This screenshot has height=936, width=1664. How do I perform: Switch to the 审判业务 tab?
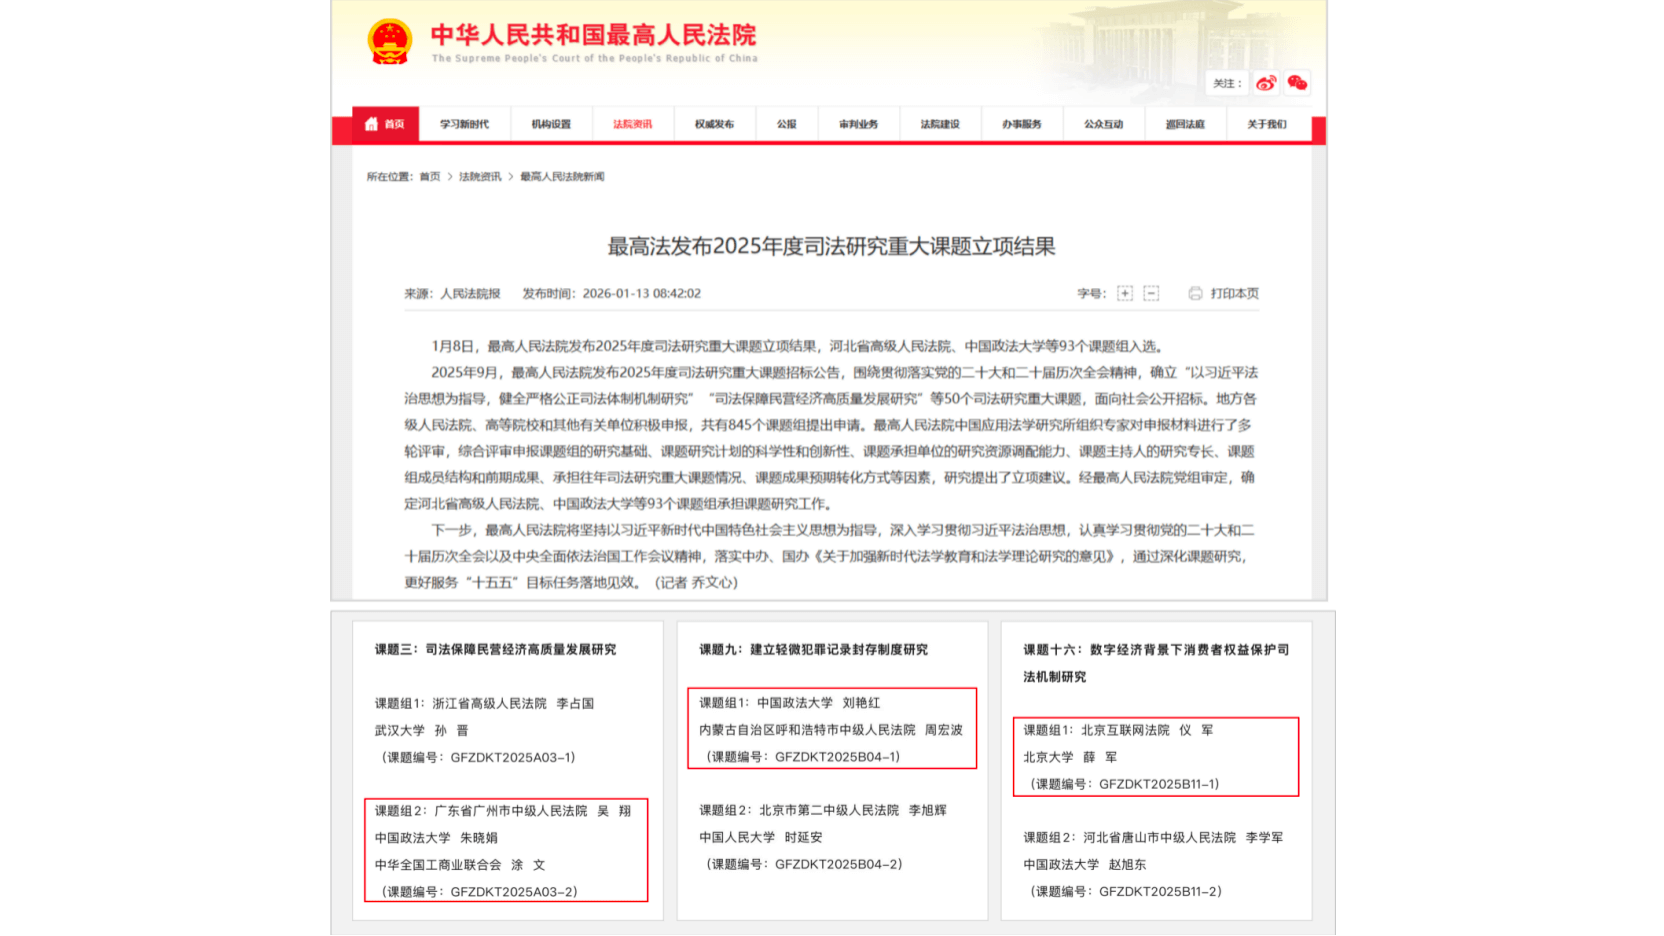(858, 124)
